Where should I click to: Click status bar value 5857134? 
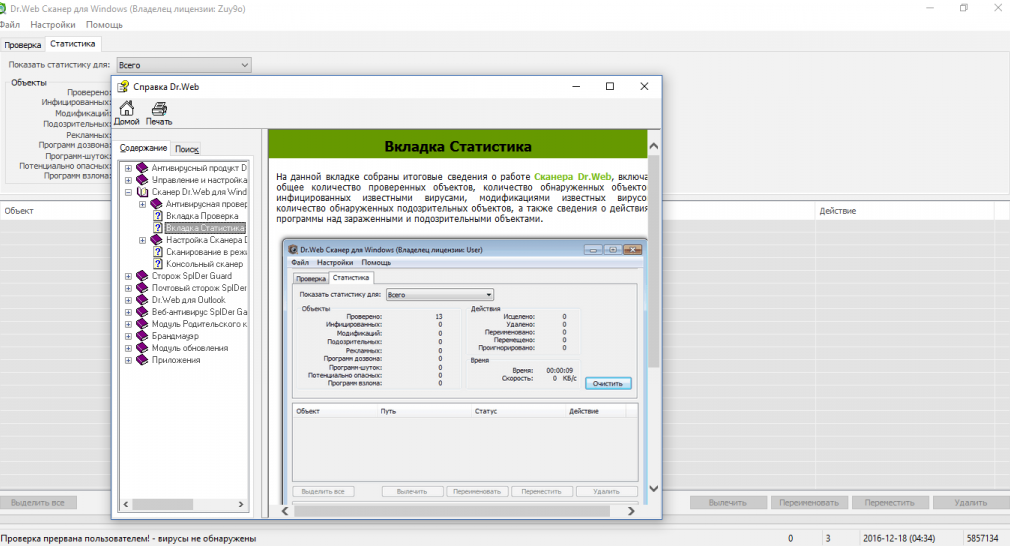982,538
